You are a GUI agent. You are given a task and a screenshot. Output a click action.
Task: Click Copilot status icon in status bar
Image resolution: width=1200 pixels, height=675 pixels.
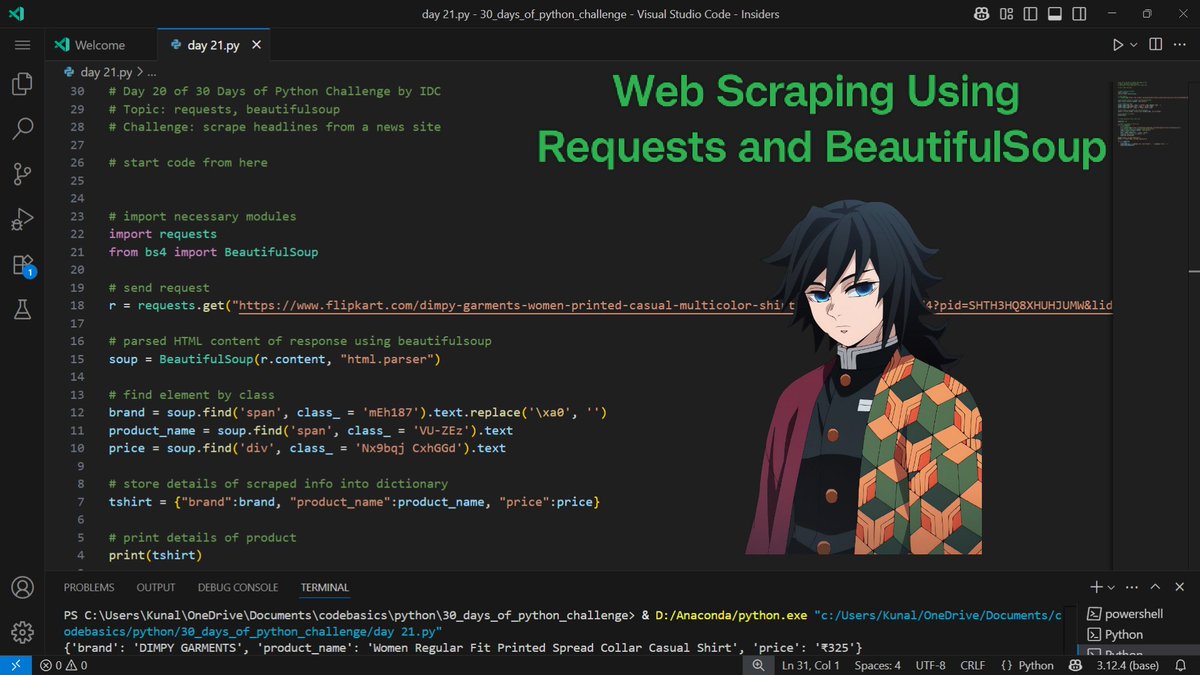pos(1075,665)
